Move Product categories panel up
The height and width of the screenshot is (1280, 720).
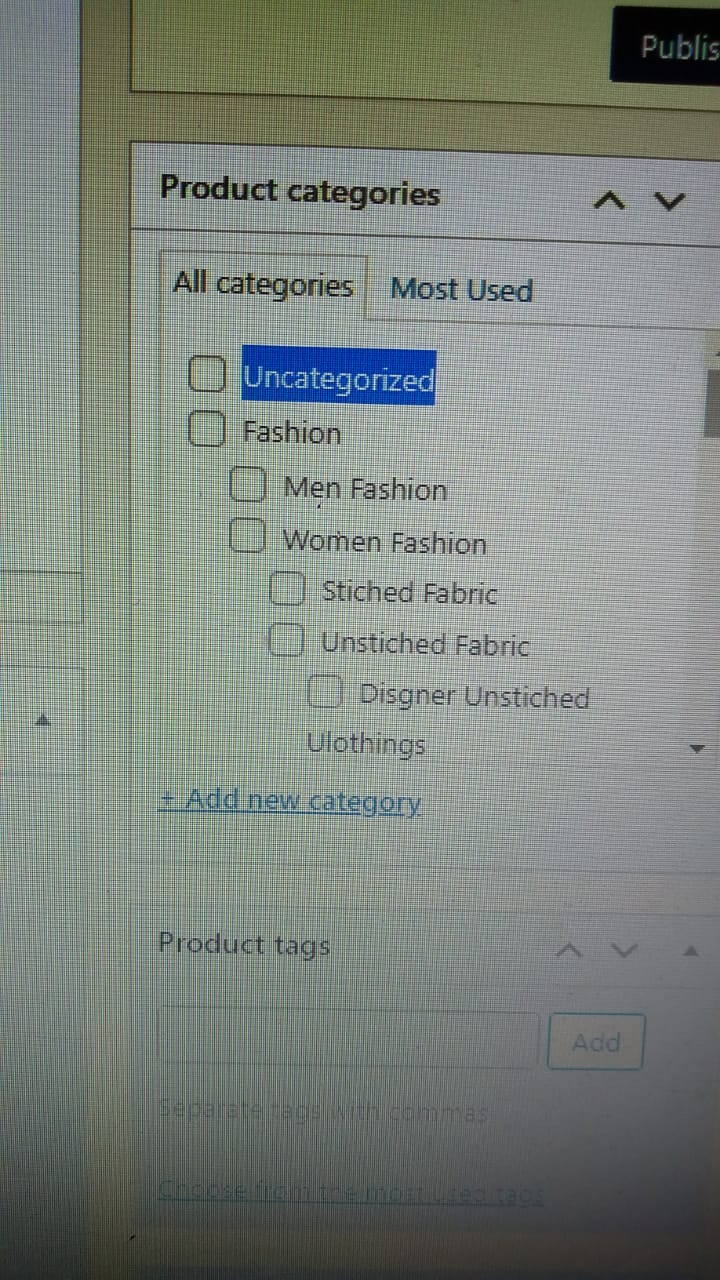(608, 202)
